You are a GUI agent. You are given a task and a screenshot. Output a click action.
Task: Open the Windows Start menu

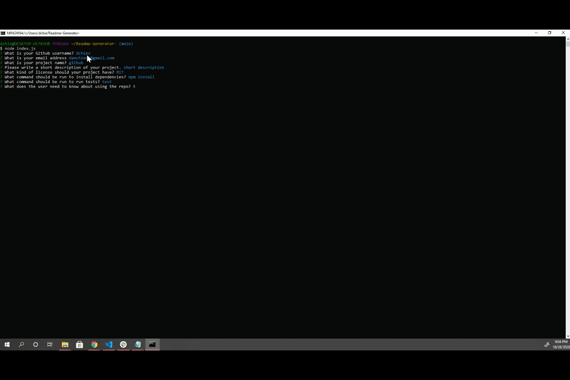(7, 344)
